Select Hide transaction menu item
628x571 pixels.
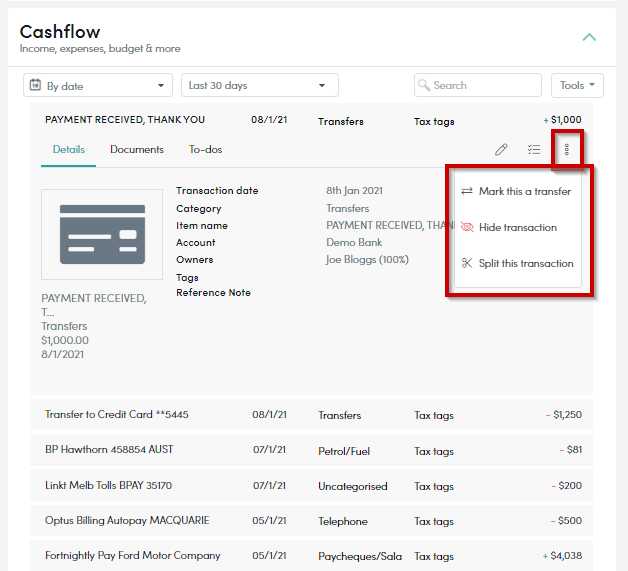click(517, 227)
